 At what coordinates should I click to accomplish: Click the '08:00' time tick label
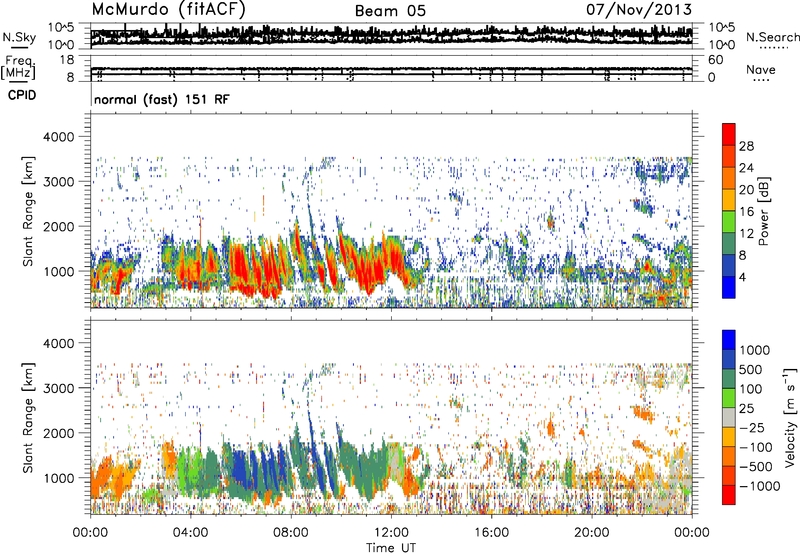291,533
